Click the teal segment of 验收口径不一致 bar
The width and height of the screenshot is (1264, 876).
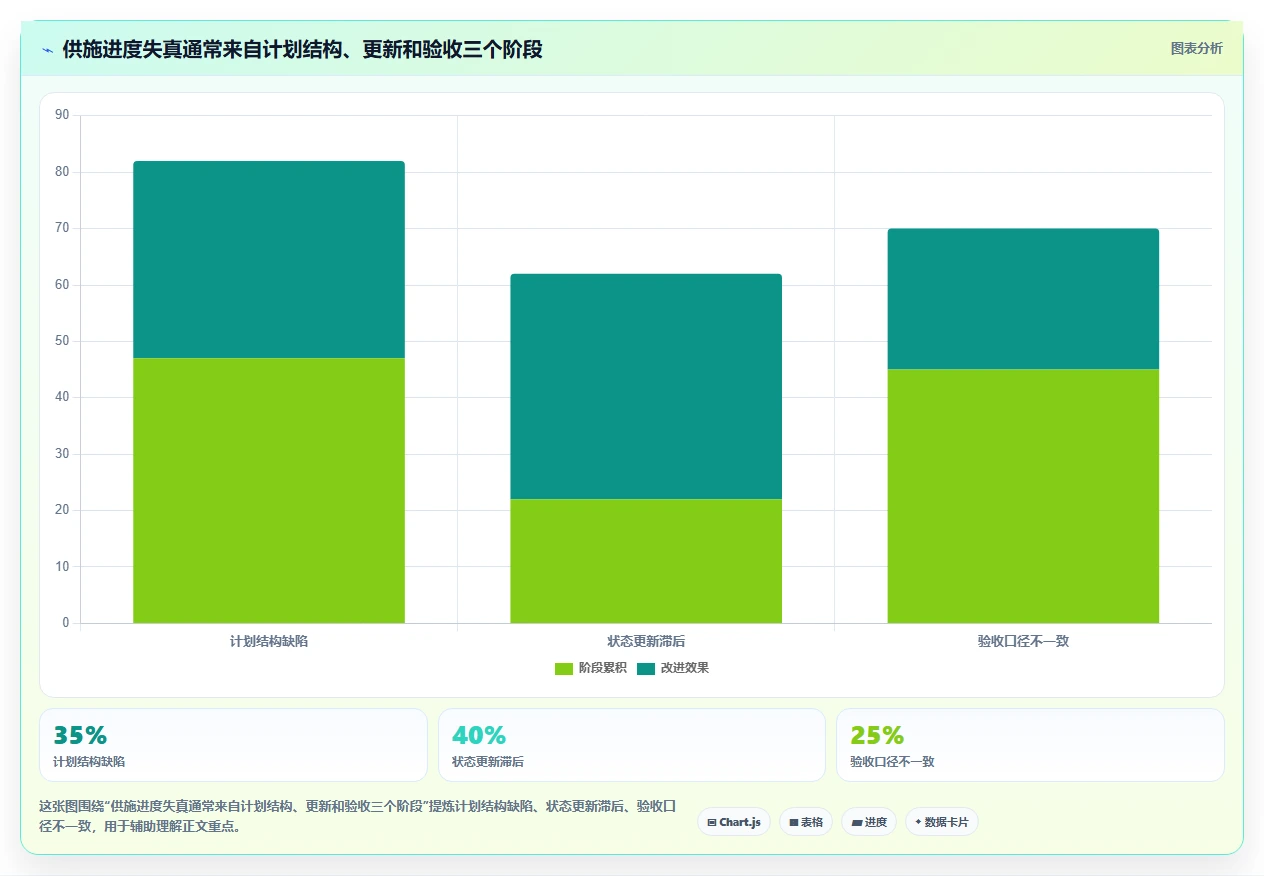click(1023, 299)
